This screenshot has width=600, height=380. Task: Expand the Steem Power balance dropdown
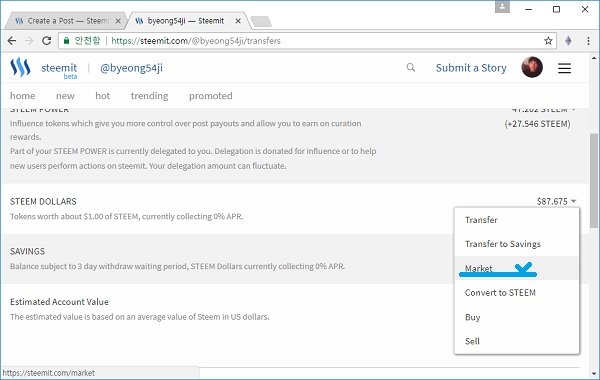544,110
